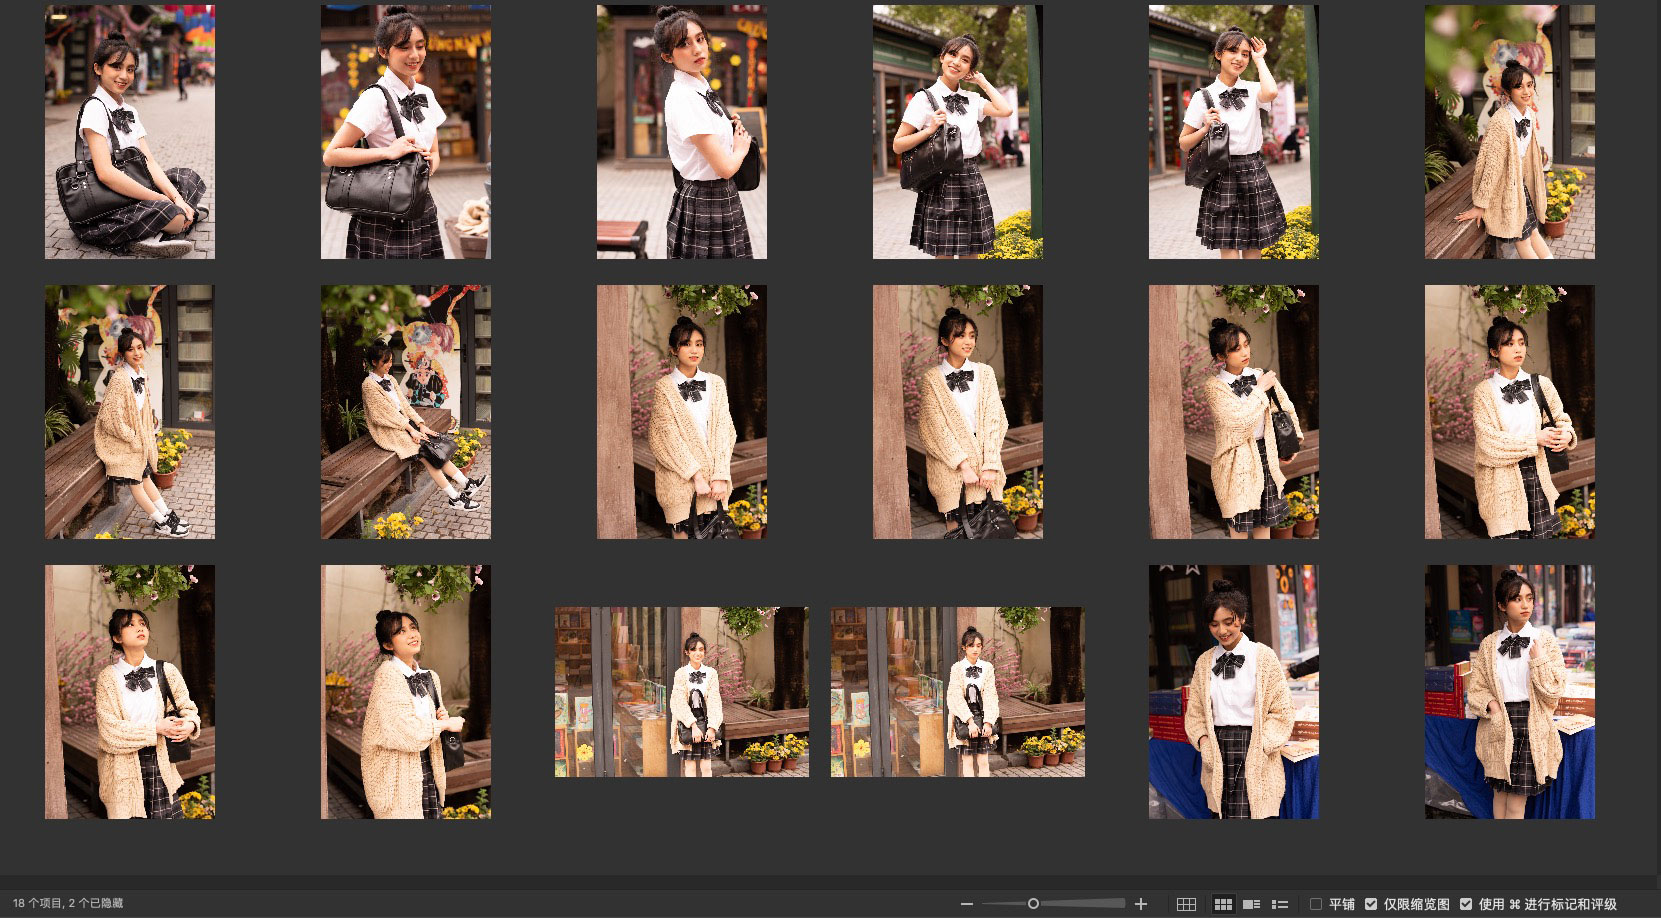Click the item count status text
Viewport: 1661px width, 918px height.
click(x=68, y=903)
